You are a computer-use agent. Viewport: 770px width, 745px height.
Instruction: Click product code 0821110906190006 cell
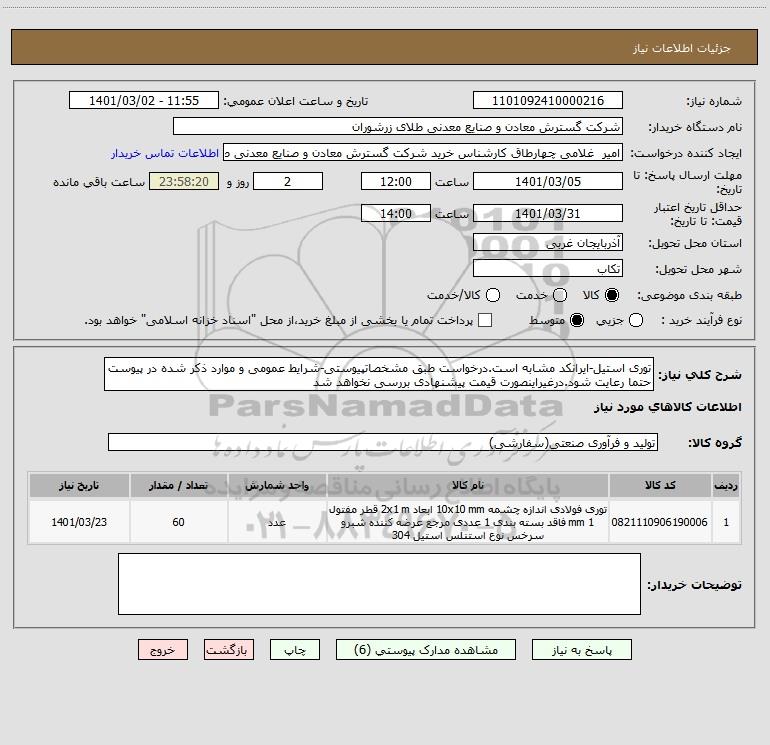[660, 522]
